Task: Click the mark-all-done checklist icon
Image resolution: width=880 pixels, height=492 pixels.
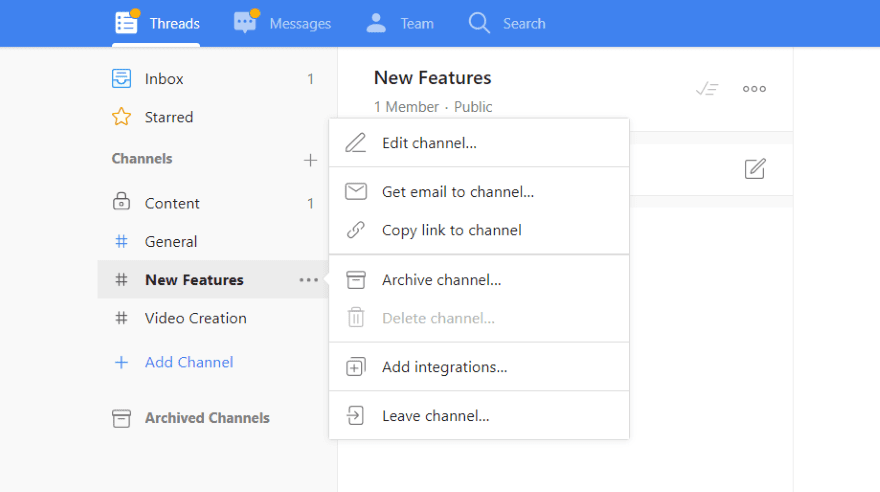Action: 707,89
